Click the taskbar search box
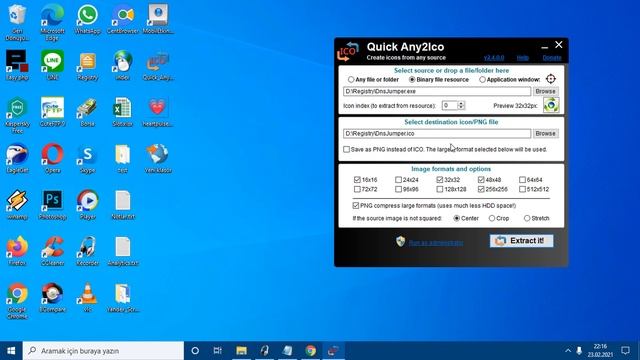This screenshot has height=360, width=640. coord(103,351)
